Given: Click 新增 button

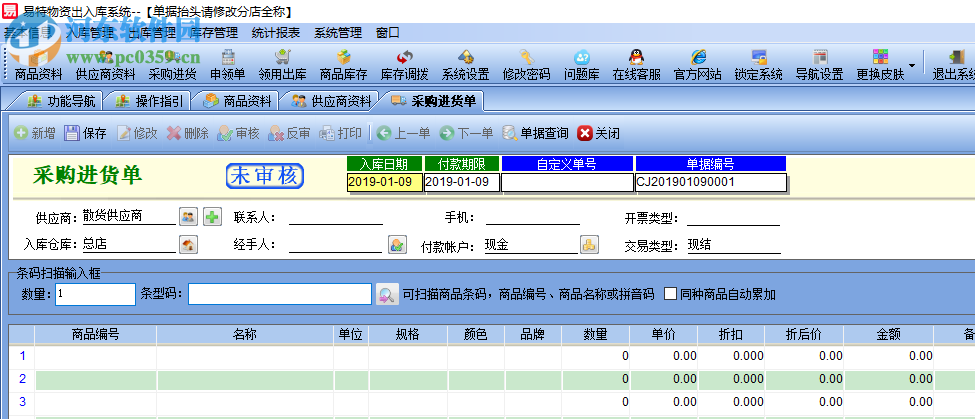Looking at the screenshot, I should point(35,133).
